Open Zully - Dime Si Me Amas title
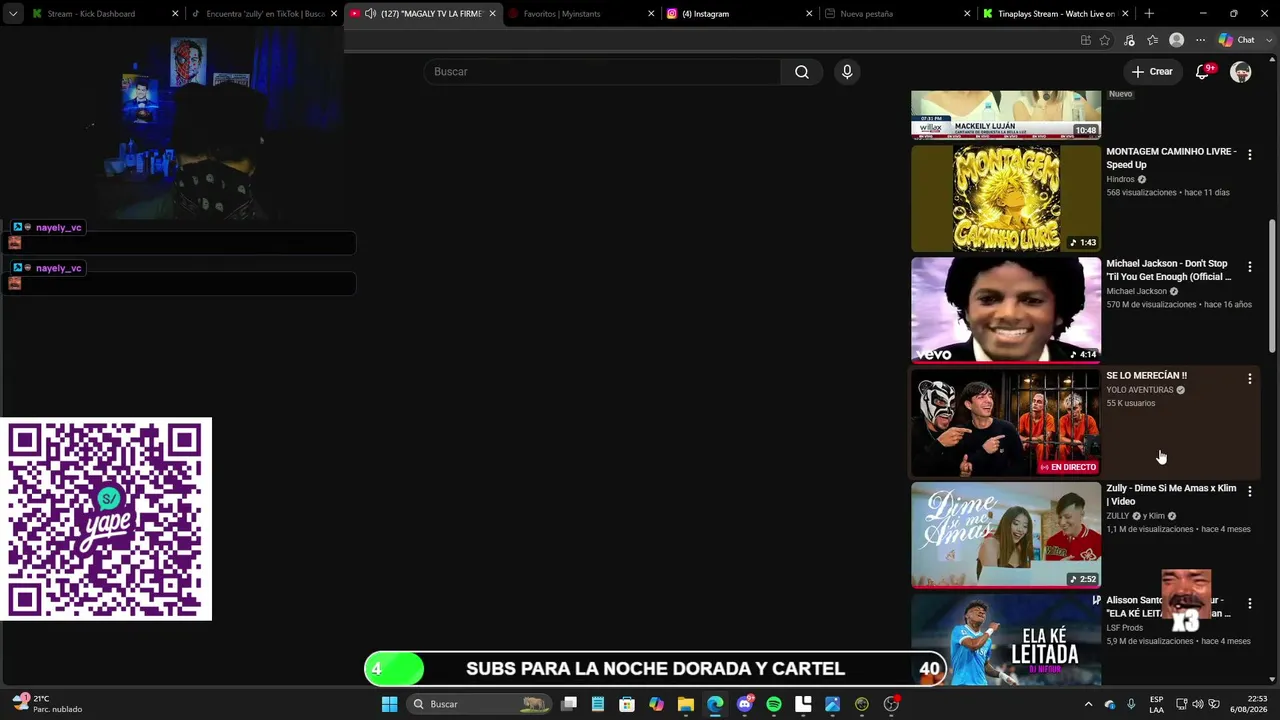 (1171, 495)
